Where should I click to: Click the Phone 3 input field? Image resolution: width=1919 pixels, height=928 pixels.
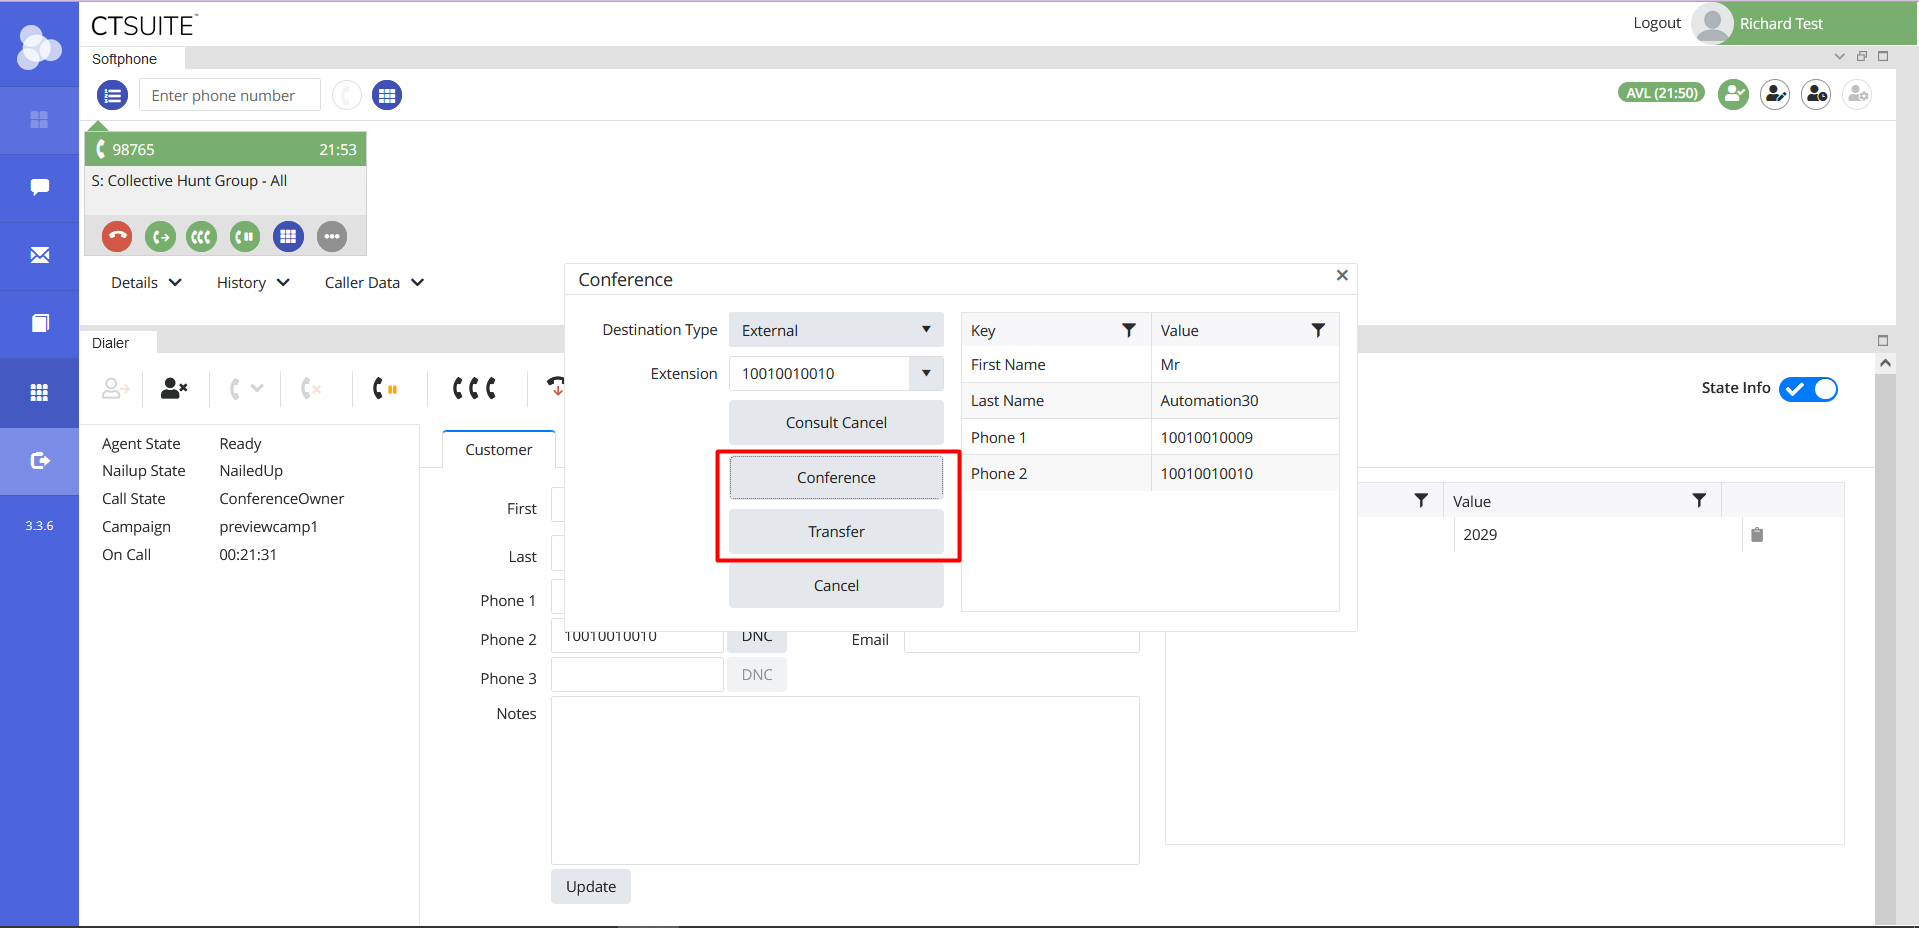(x=637, y=675)
